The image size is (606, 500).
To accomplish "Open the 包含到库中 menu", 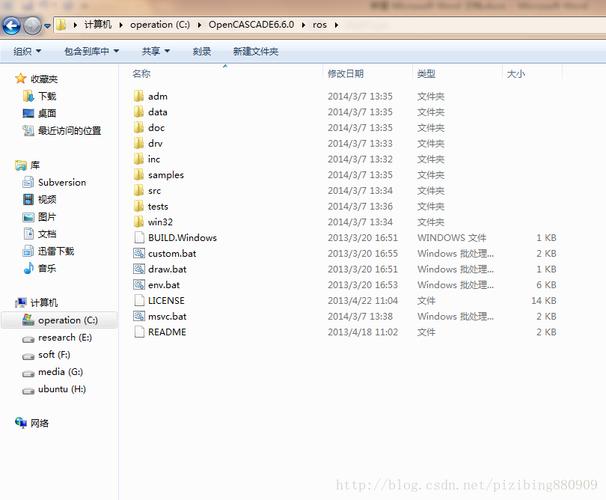I will click(x=92, y=51).
